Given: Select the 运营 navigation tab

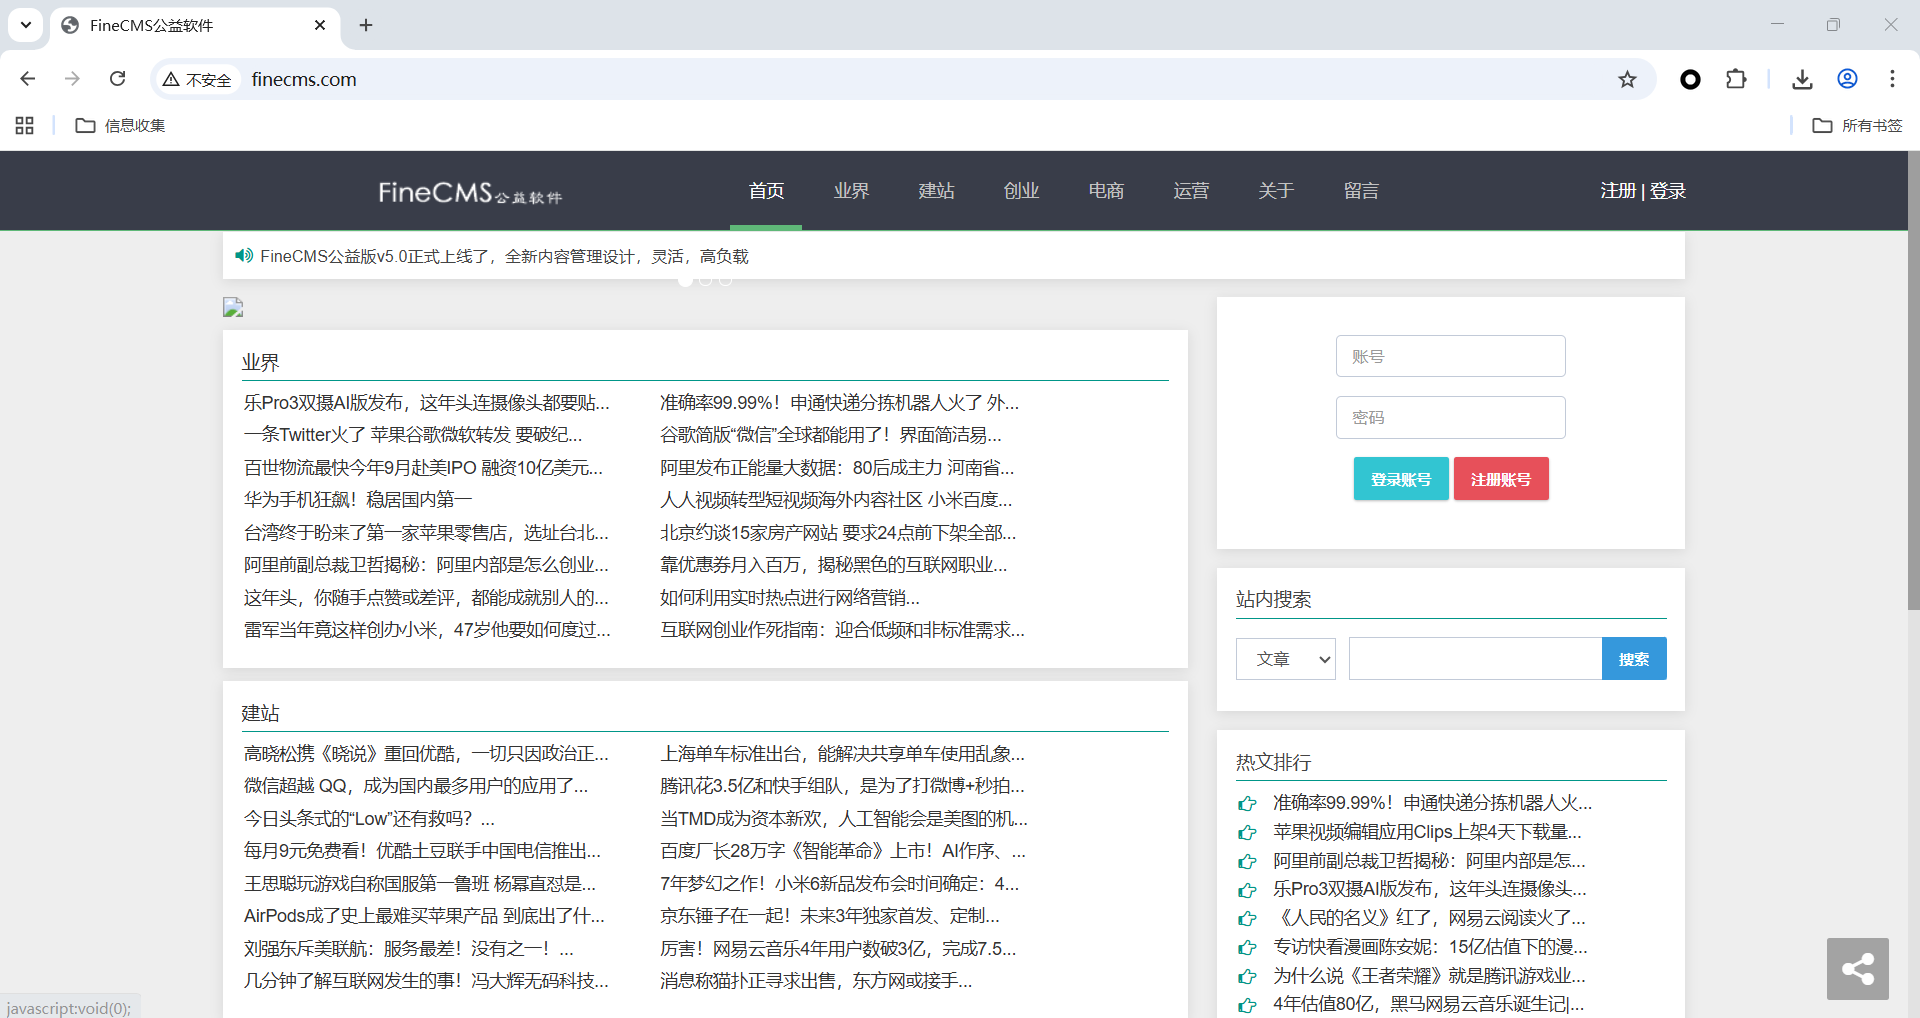Looking at the screenshot, I should coord(1191,191).
